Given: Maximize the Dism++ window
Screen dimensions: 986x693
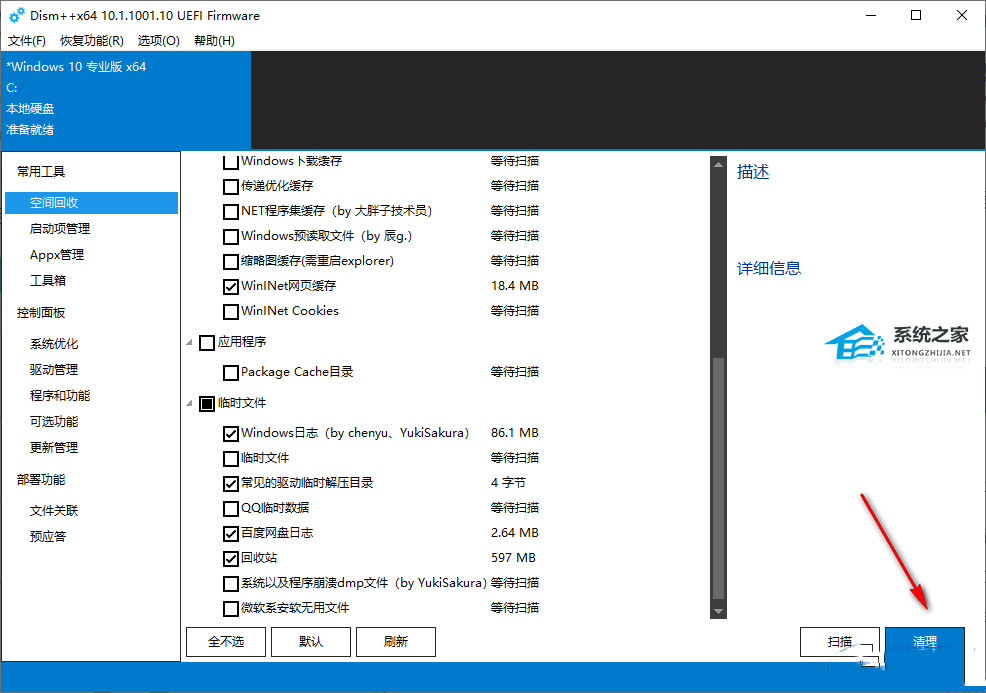Looking at the screenshot, I should pos(916,15).
